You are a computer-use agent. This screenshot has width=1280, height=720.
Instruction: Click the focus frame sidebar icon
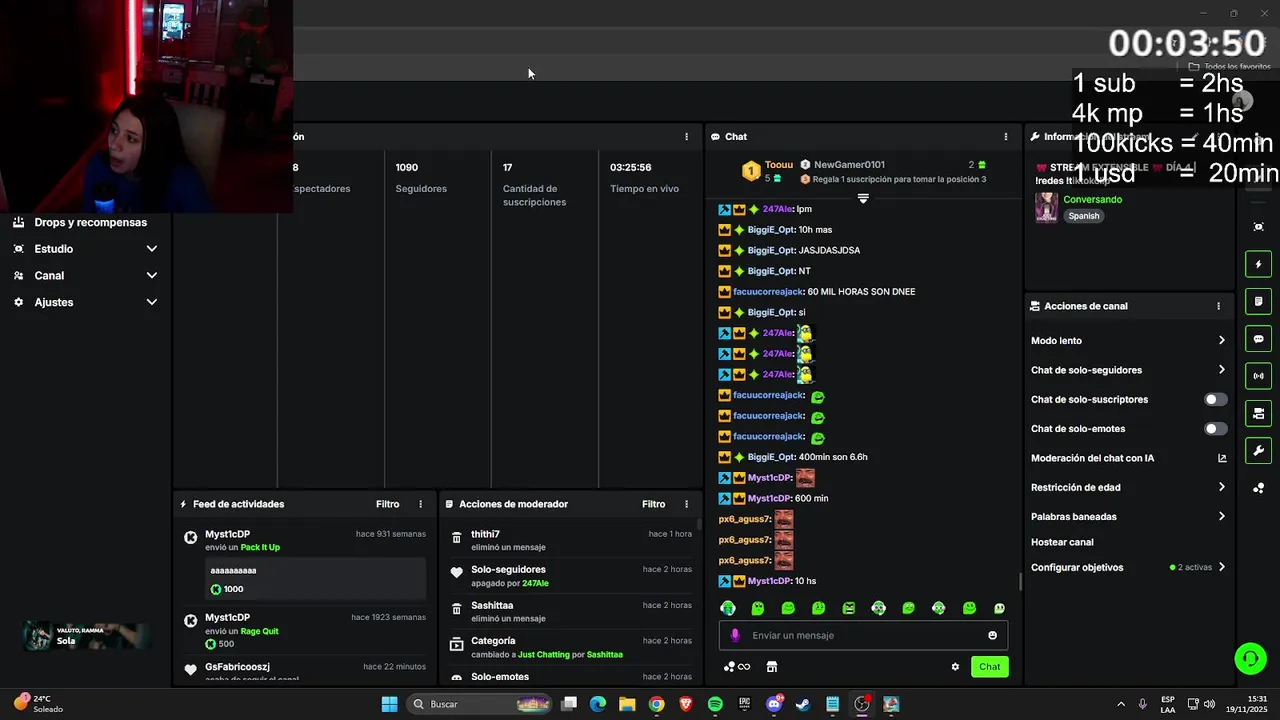1259,227
